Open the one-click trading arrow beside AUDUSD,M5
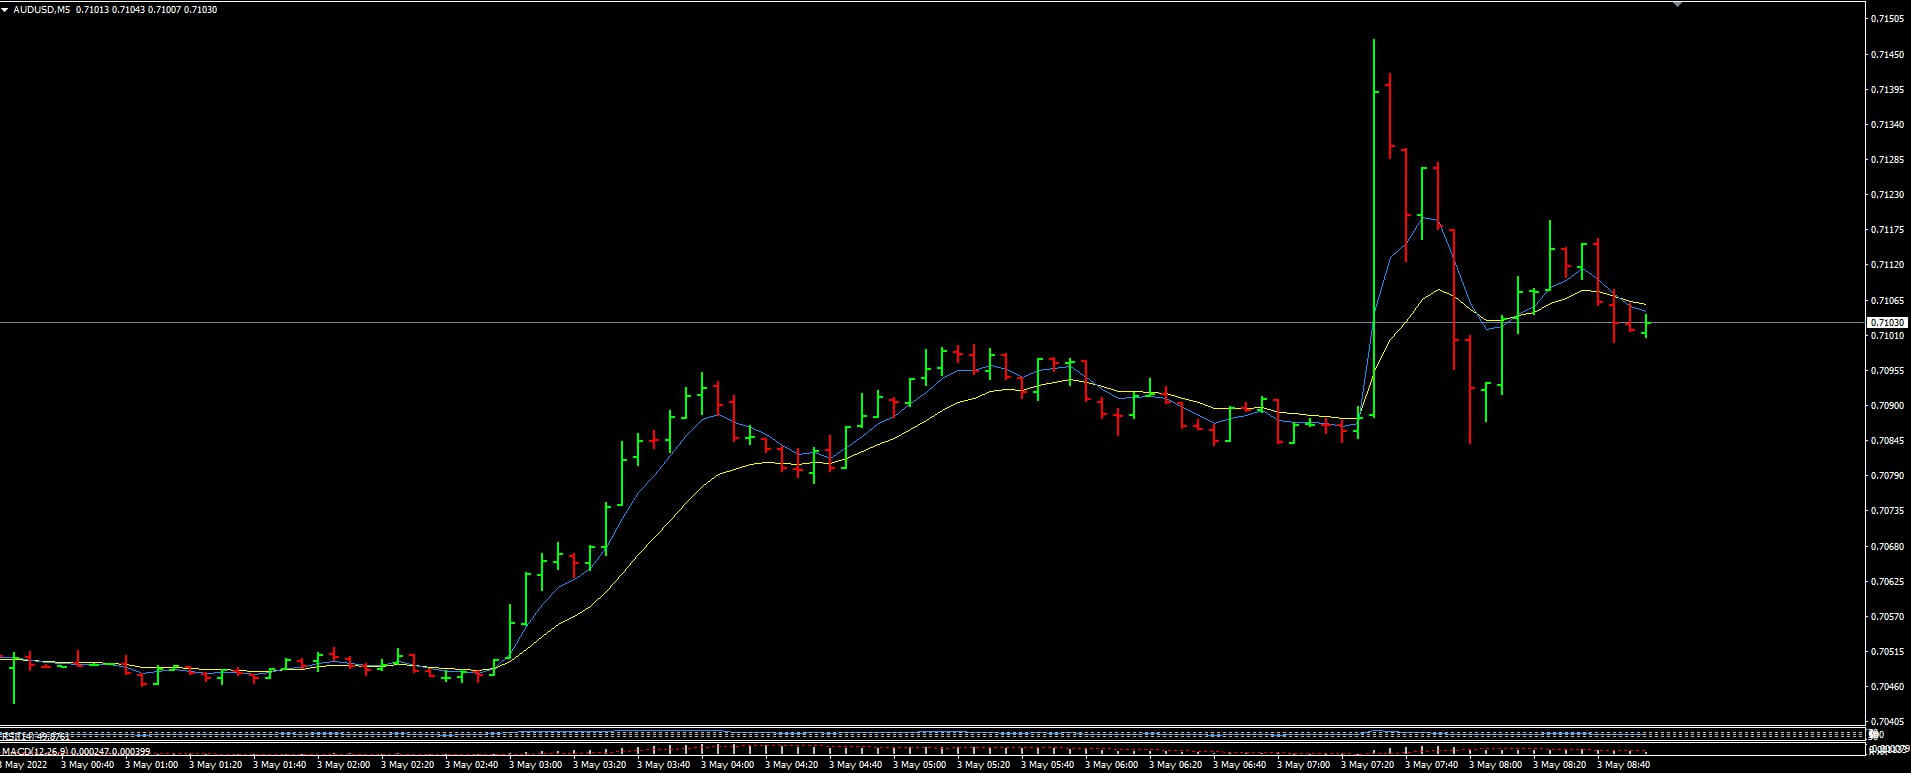 [5, 9]
